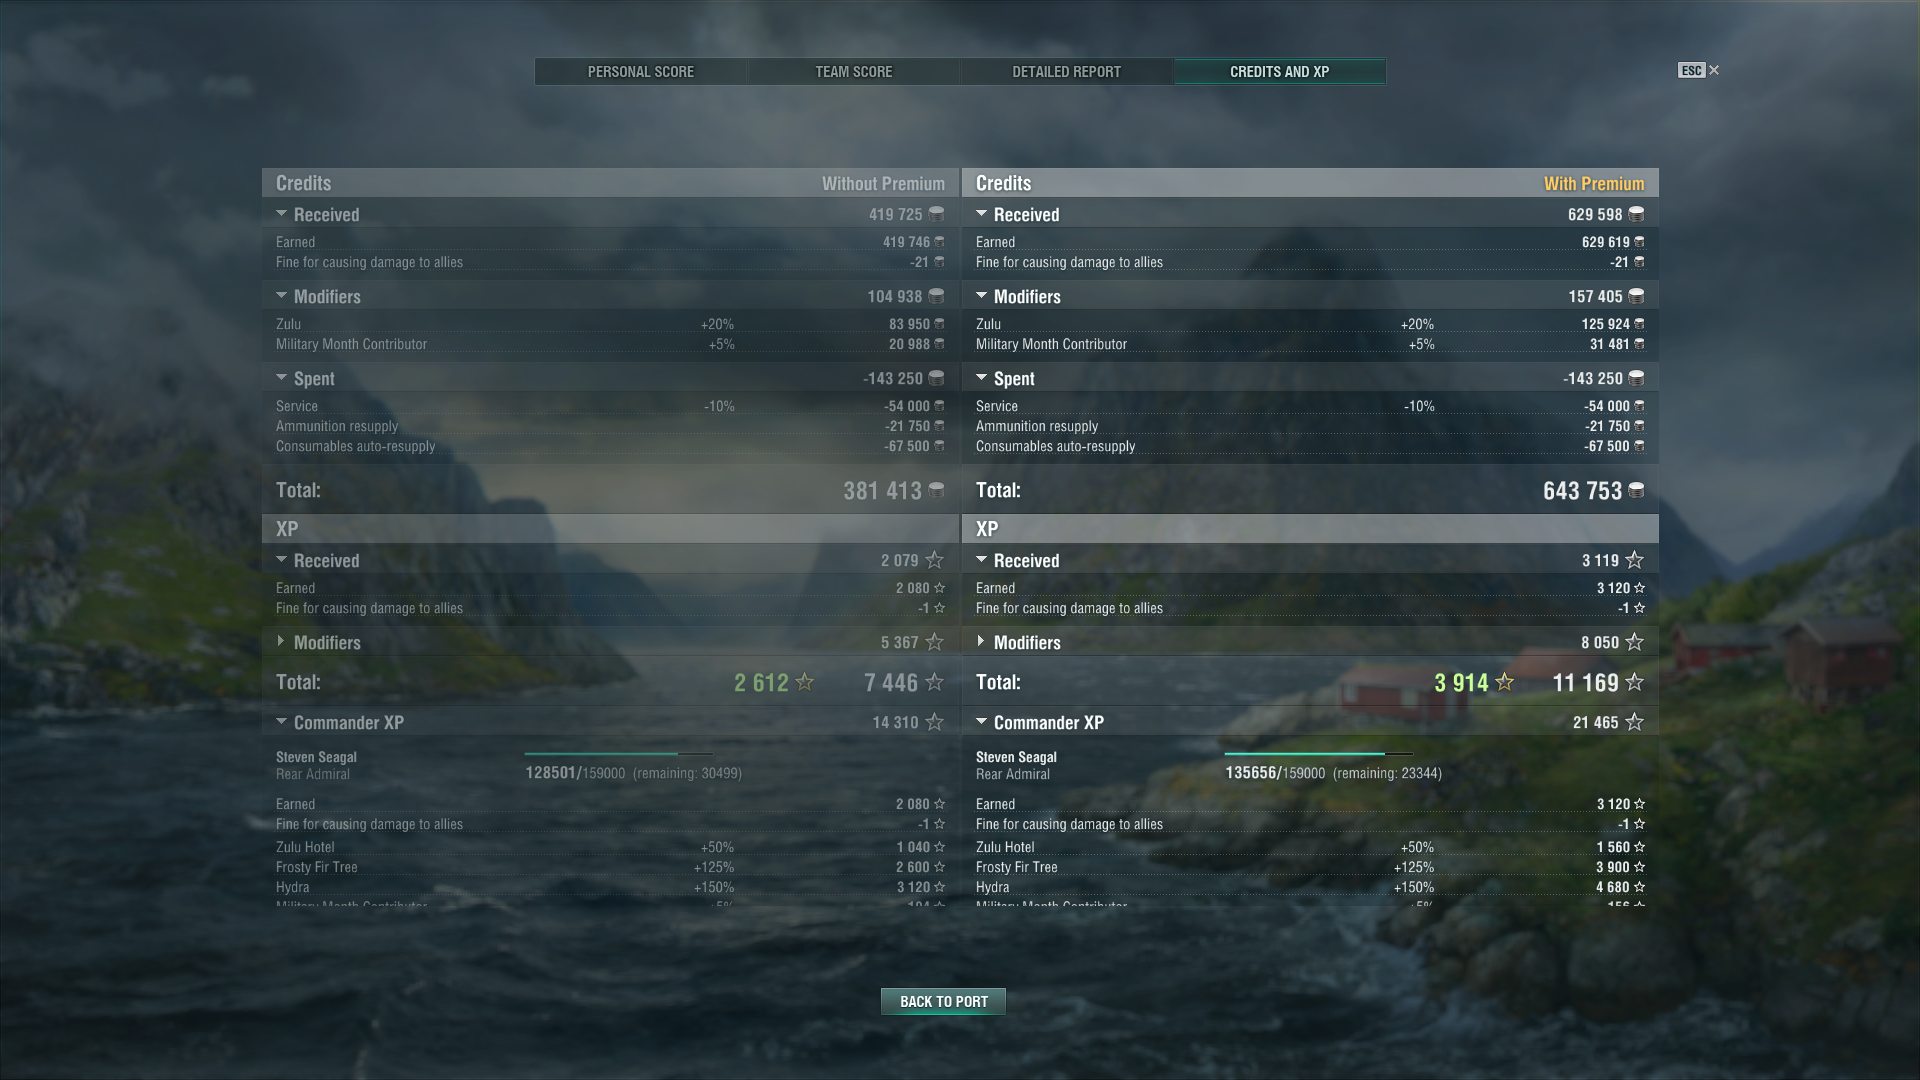Click the XP star icon next to 11 169
Screen dimensions: 1920x1080
1634,682
